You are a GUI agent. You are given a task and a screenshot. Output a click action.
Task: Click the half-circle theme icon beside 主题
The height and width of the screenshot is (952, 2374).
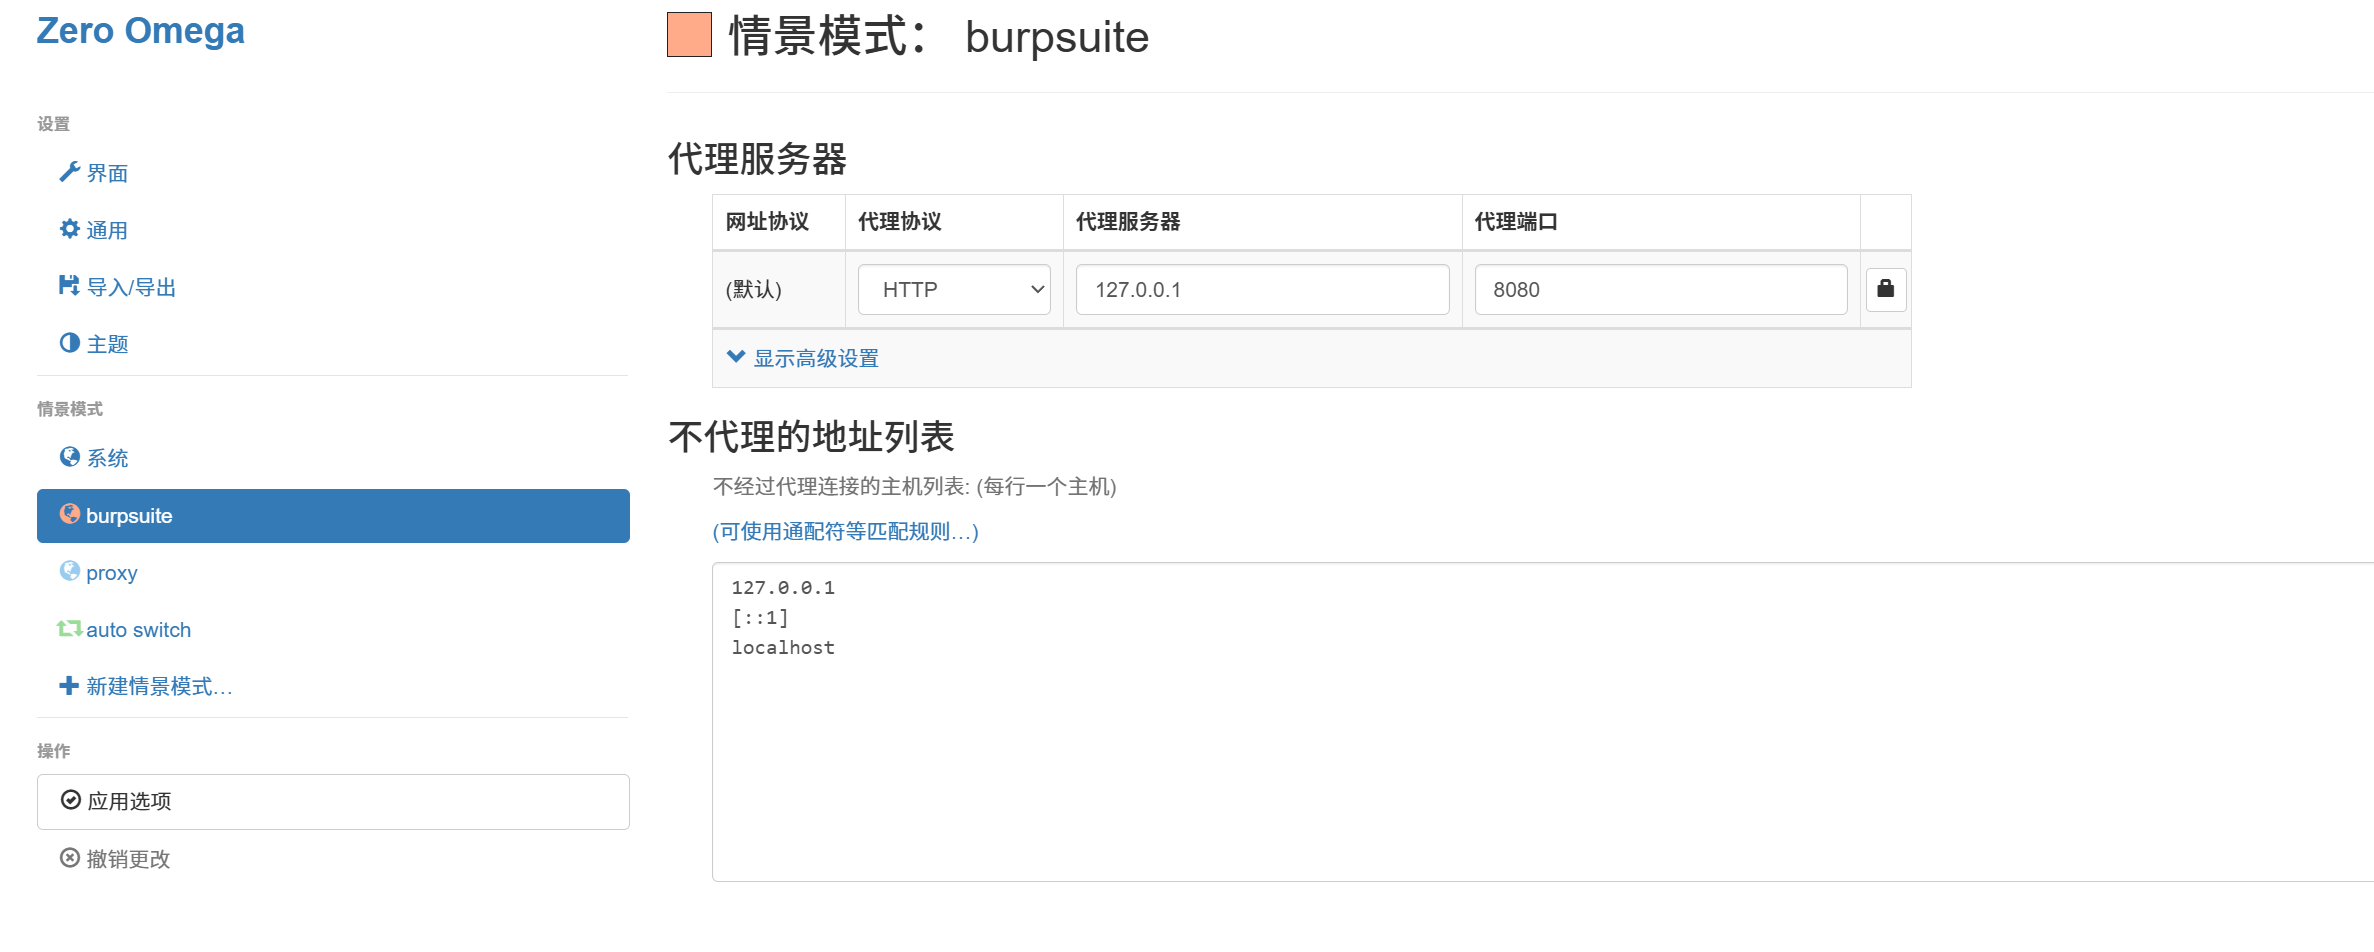pos(69,343)
